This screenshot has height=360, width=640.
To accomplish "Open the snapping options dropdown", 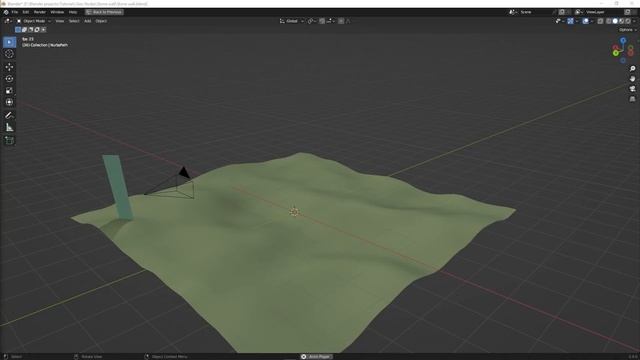I will coord(331,21).
